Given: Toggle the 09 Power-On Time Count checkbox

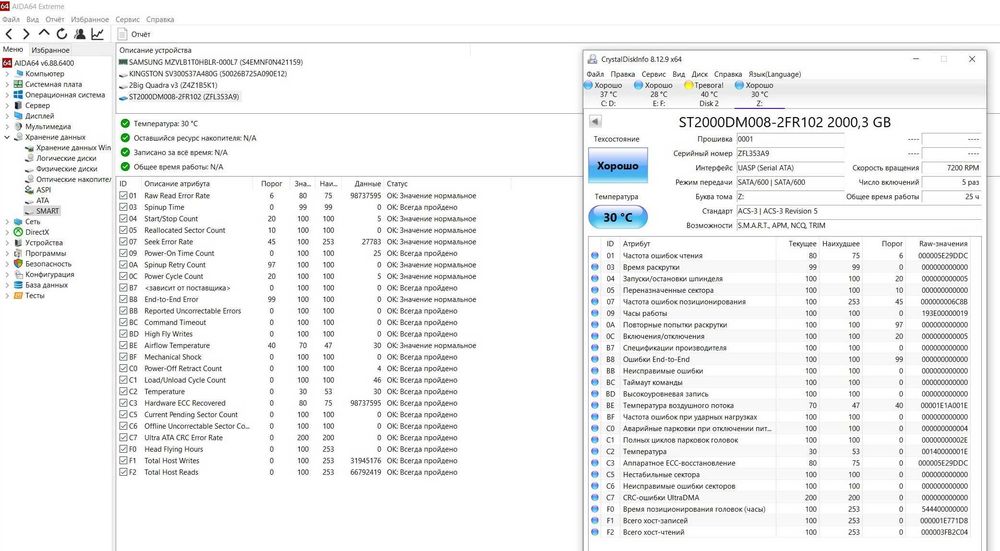Looking at the screenshot, I should pos(124,253).
